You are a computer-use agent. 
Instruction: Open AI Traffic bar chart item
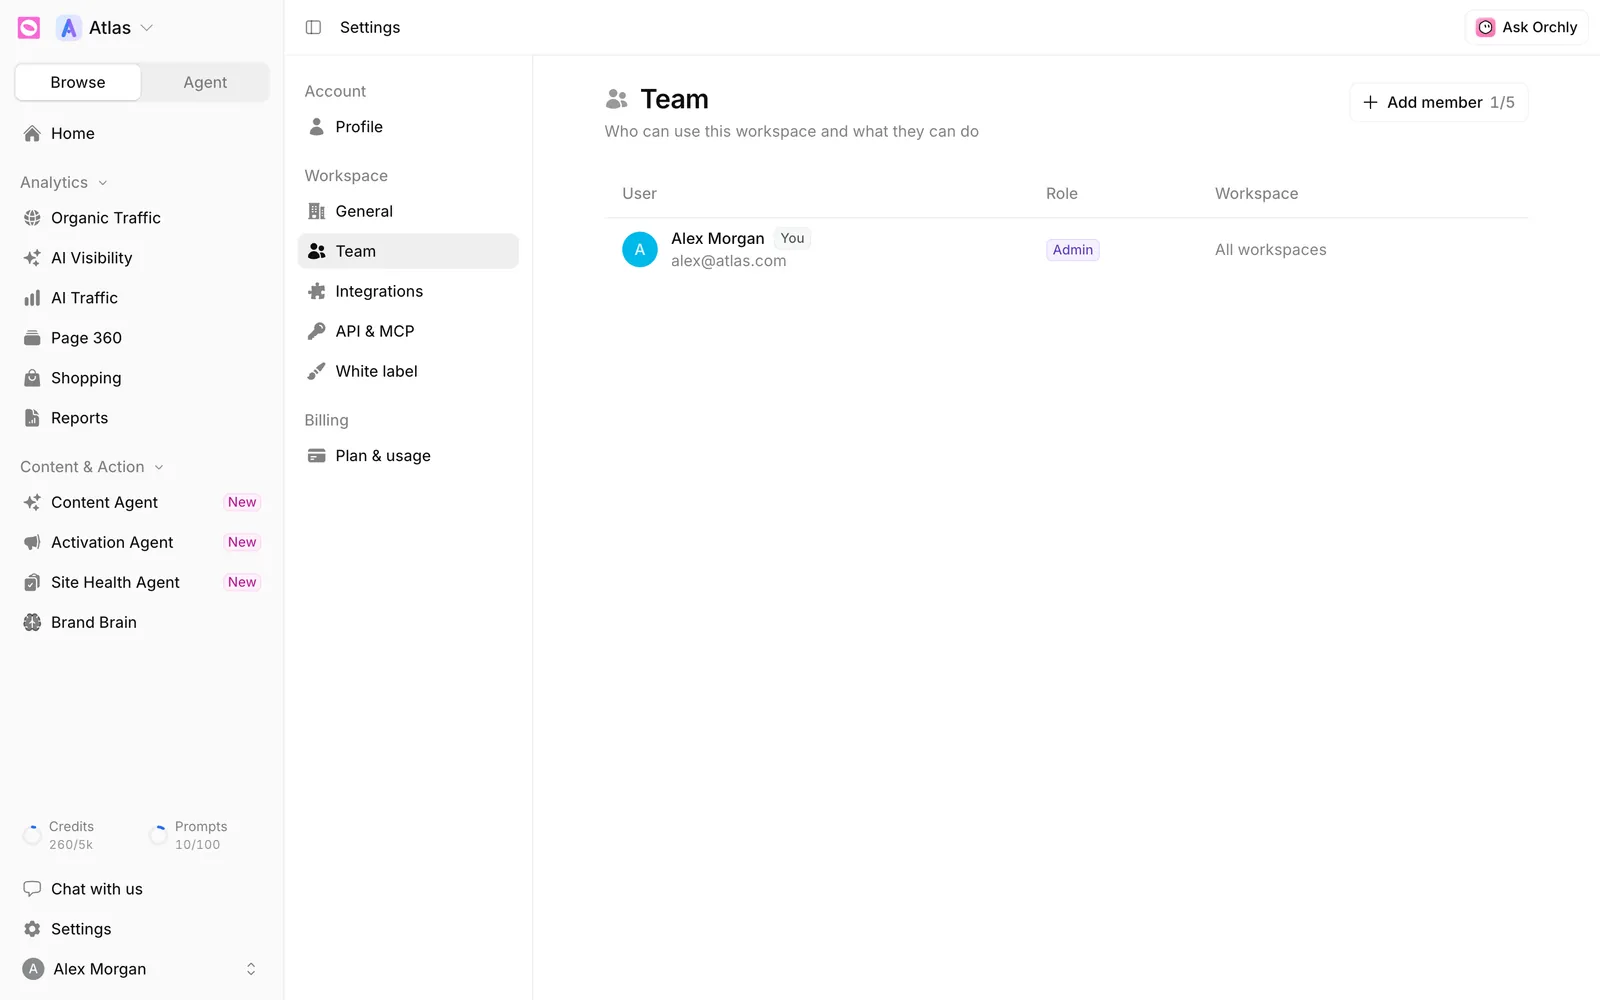click(x=142, y=298)
